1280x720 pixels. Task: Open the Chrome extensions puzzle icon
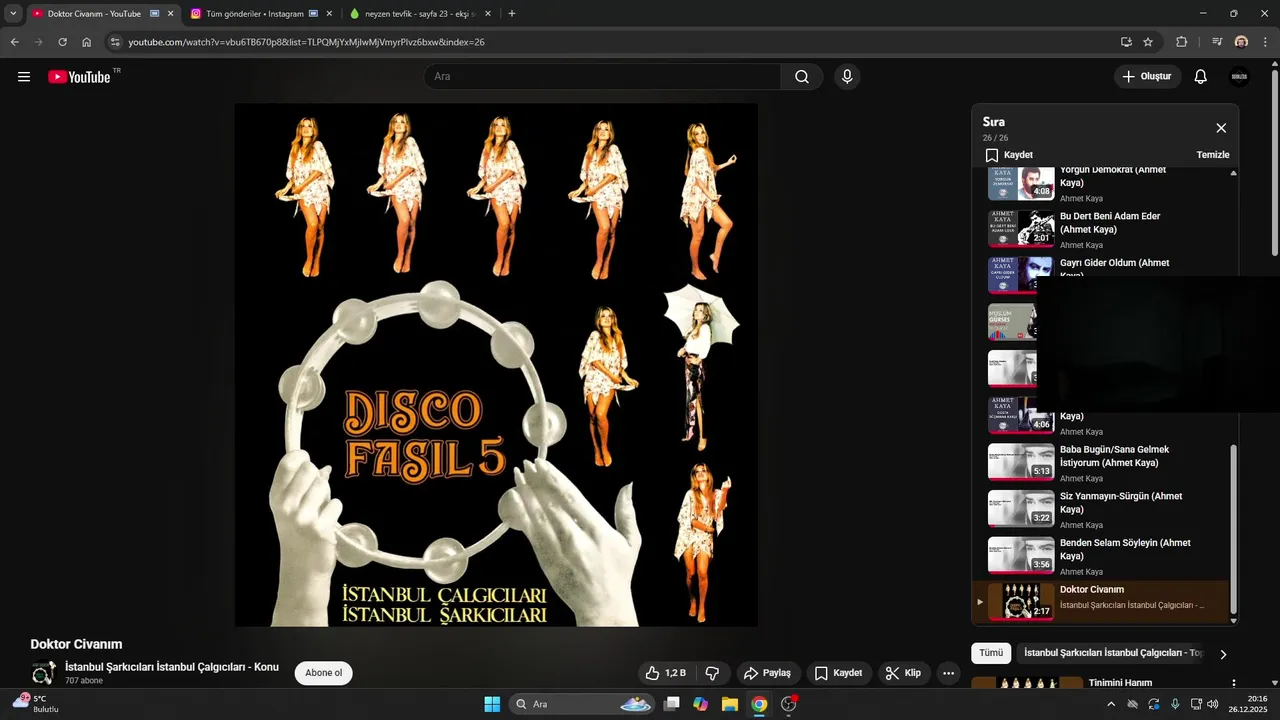(x=1182, y=42)
